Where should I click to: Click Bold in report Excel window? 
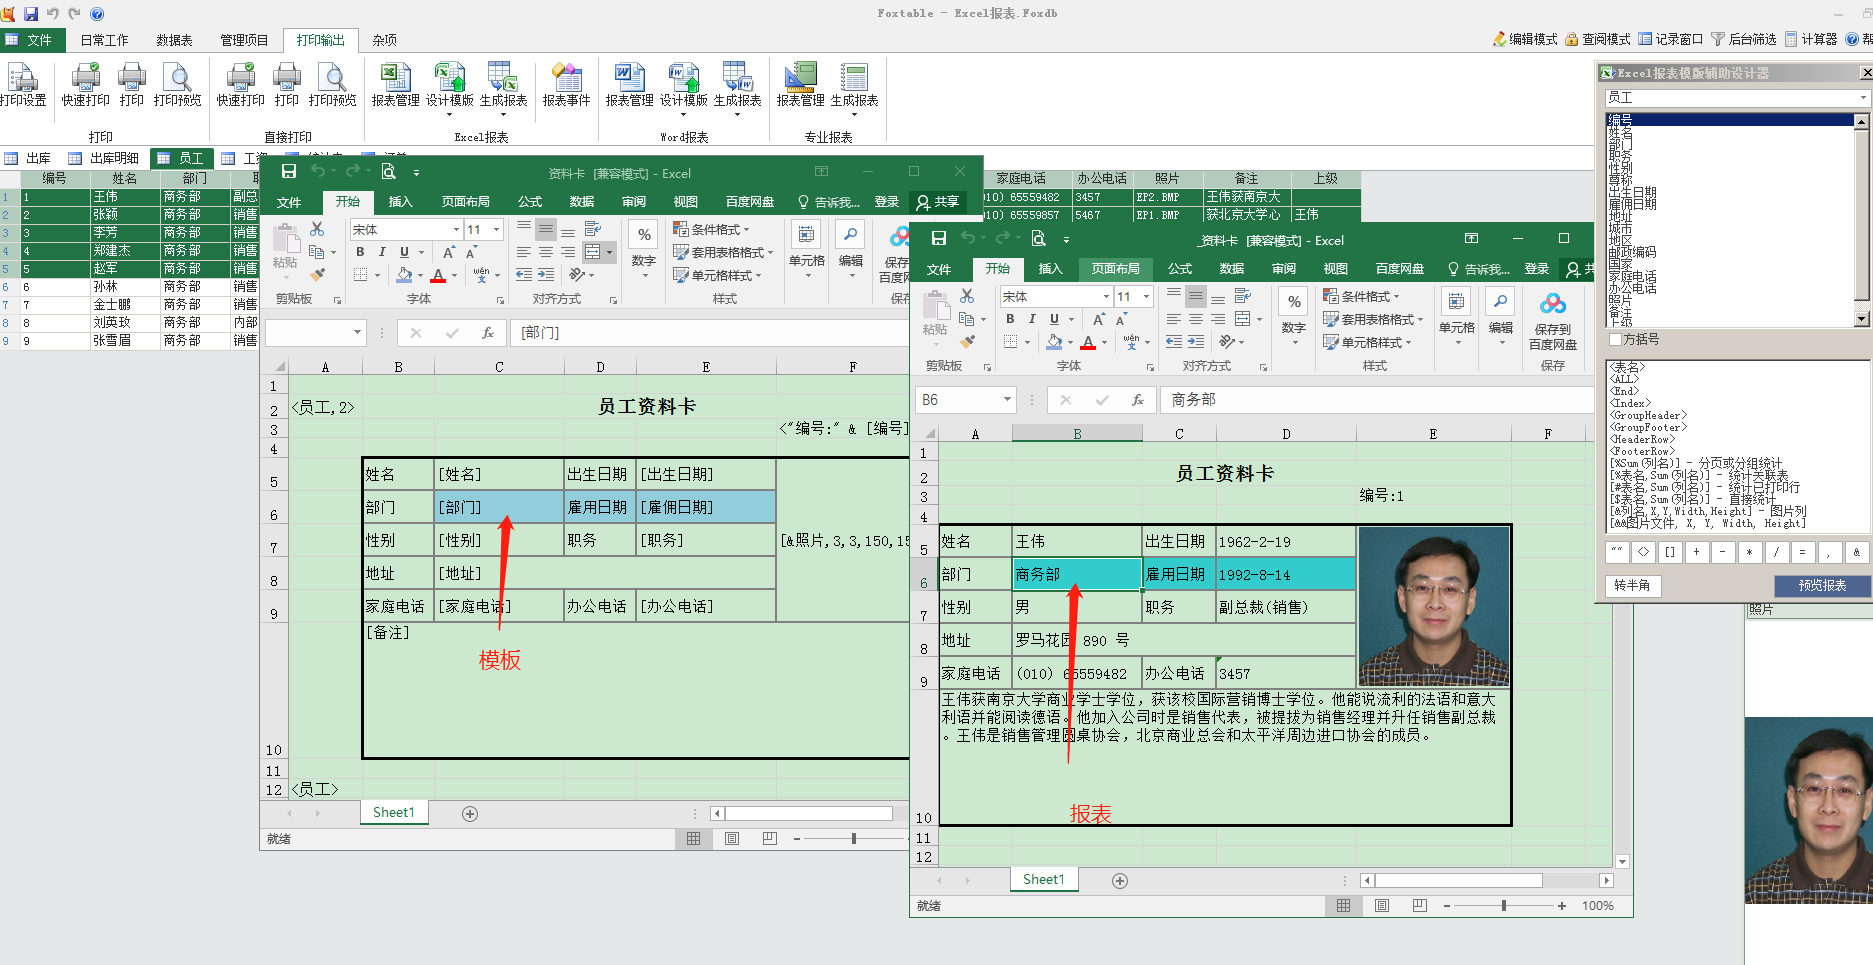(x=1010, y=319)
